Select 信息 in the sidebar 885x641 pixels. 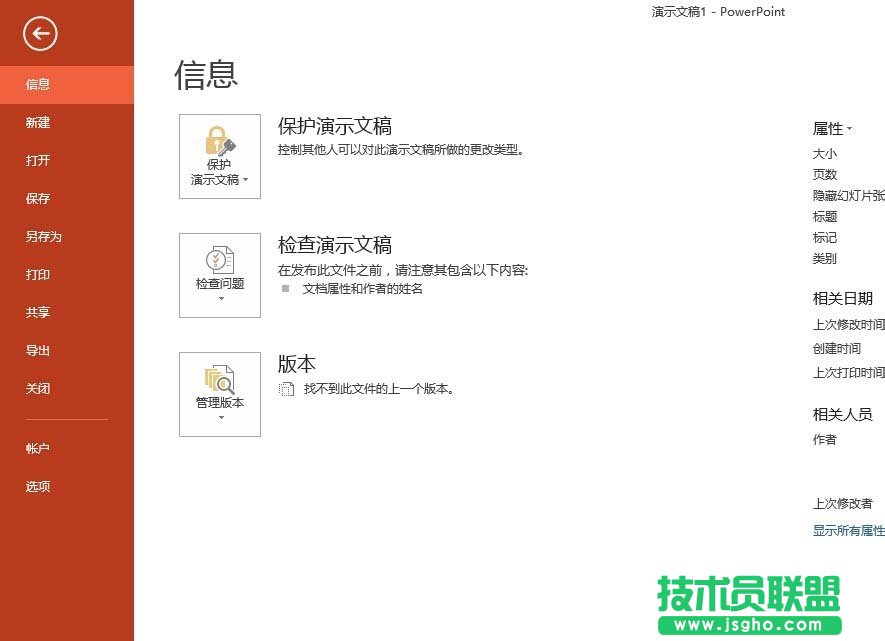coord(67,85)
